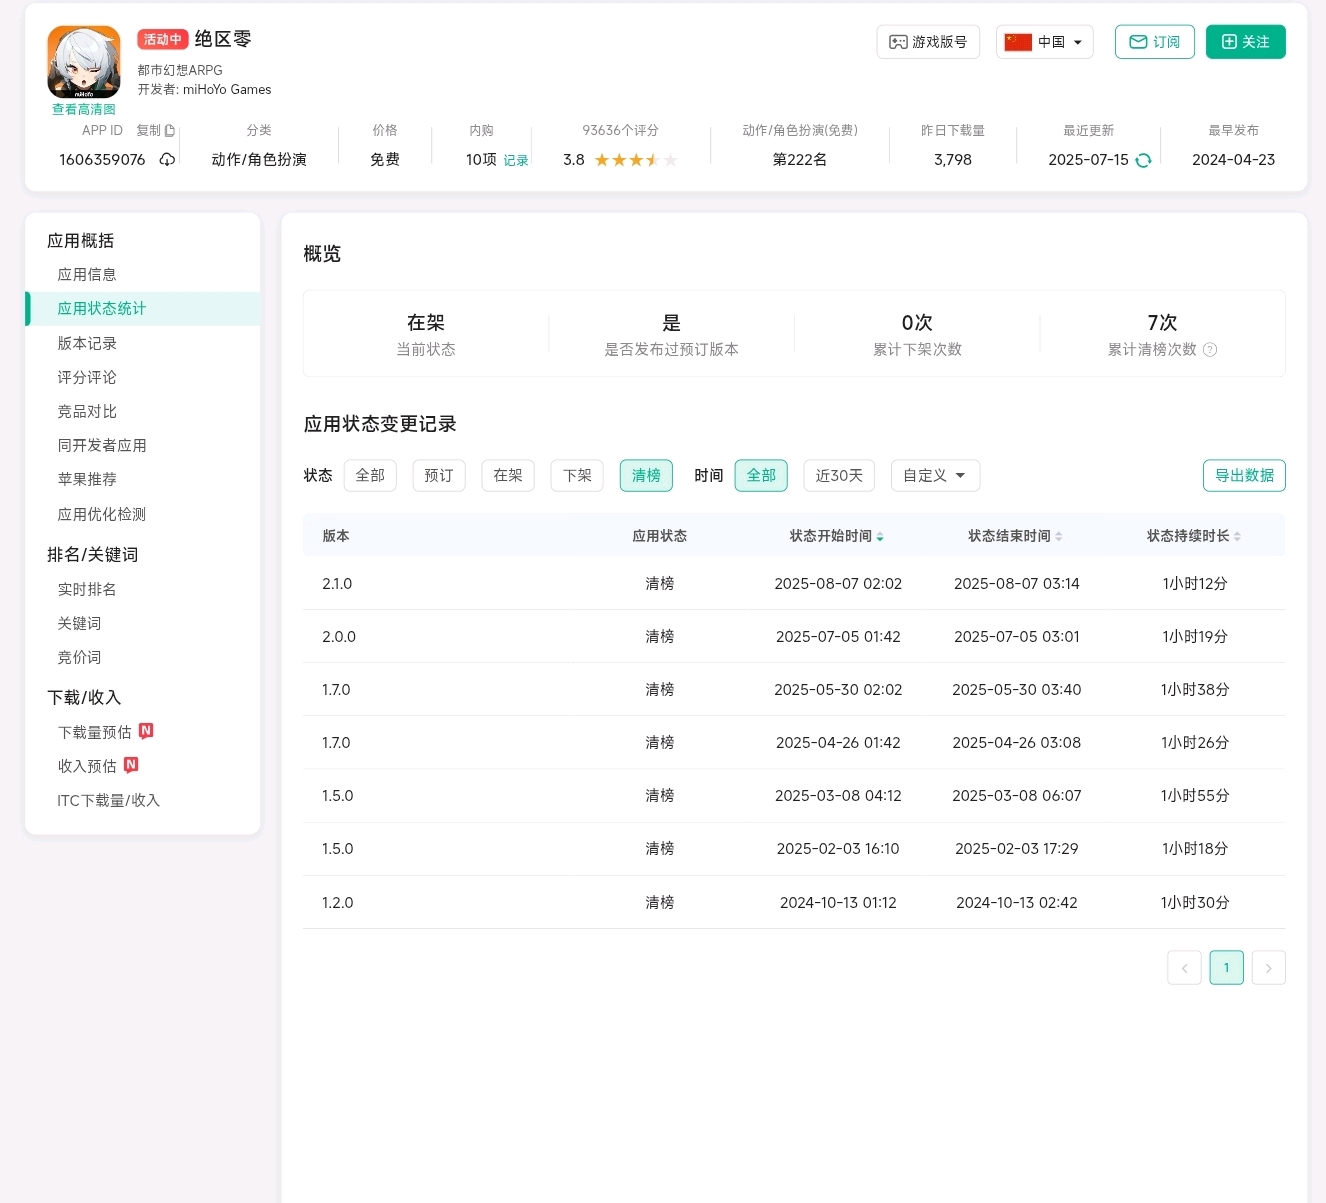The height and width of the screenshot is (1203, 1326).
Task: Click the 查看高清图 link
Action: click(84, 110)
